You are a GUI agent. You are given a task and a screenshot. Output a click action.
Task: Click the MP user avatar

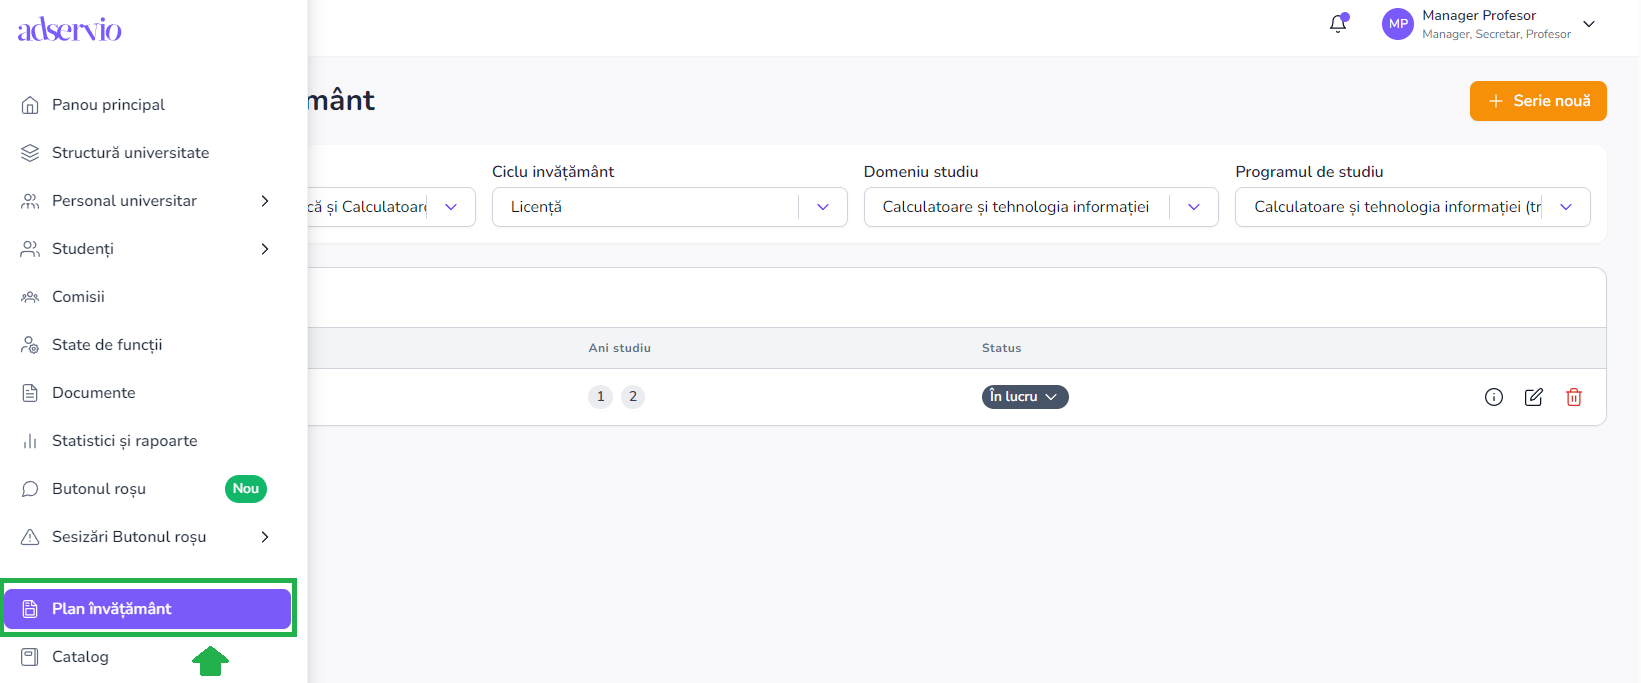(x=1398, y=24)
